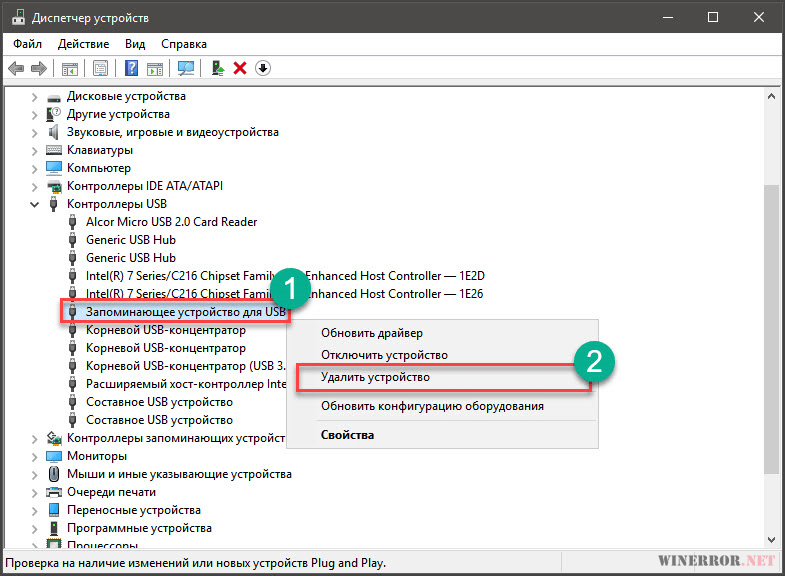Click the icon beside Переносные устройства
Image resolution: width=785 pixels, height=576 pixels.
54,510
